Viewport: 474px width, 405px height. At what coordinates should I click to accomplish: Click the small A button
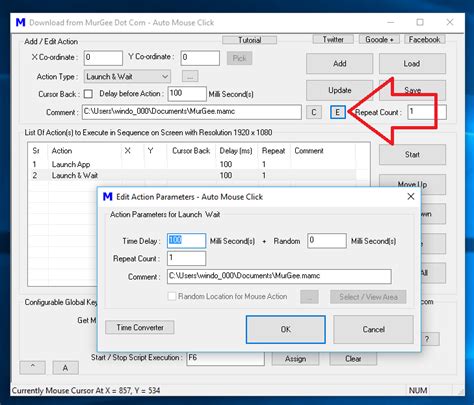66,367
